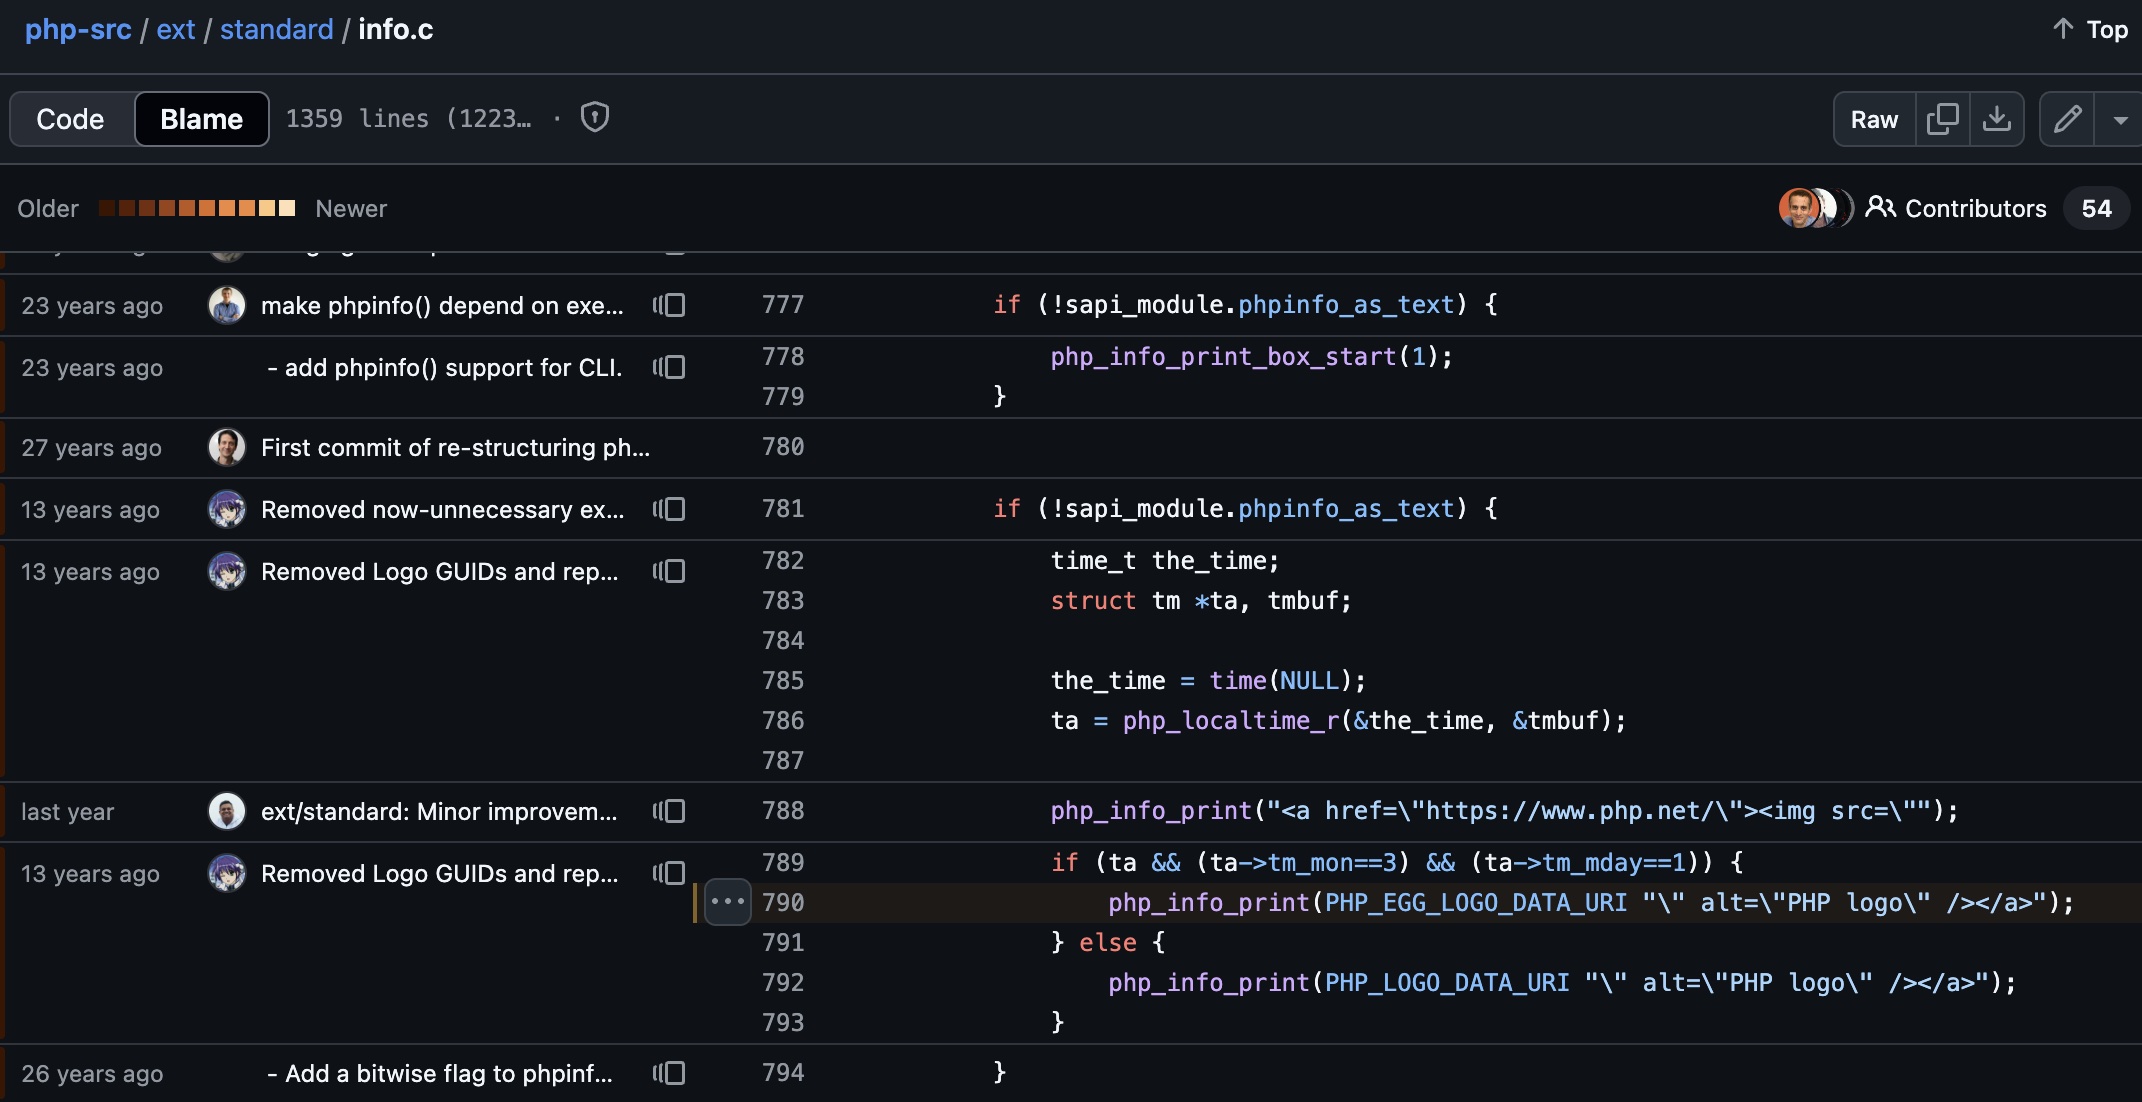Image resolution: width=2142 pixels, height=1102 pixels.
Task: Click line number 781
Action: click(783, 509)
